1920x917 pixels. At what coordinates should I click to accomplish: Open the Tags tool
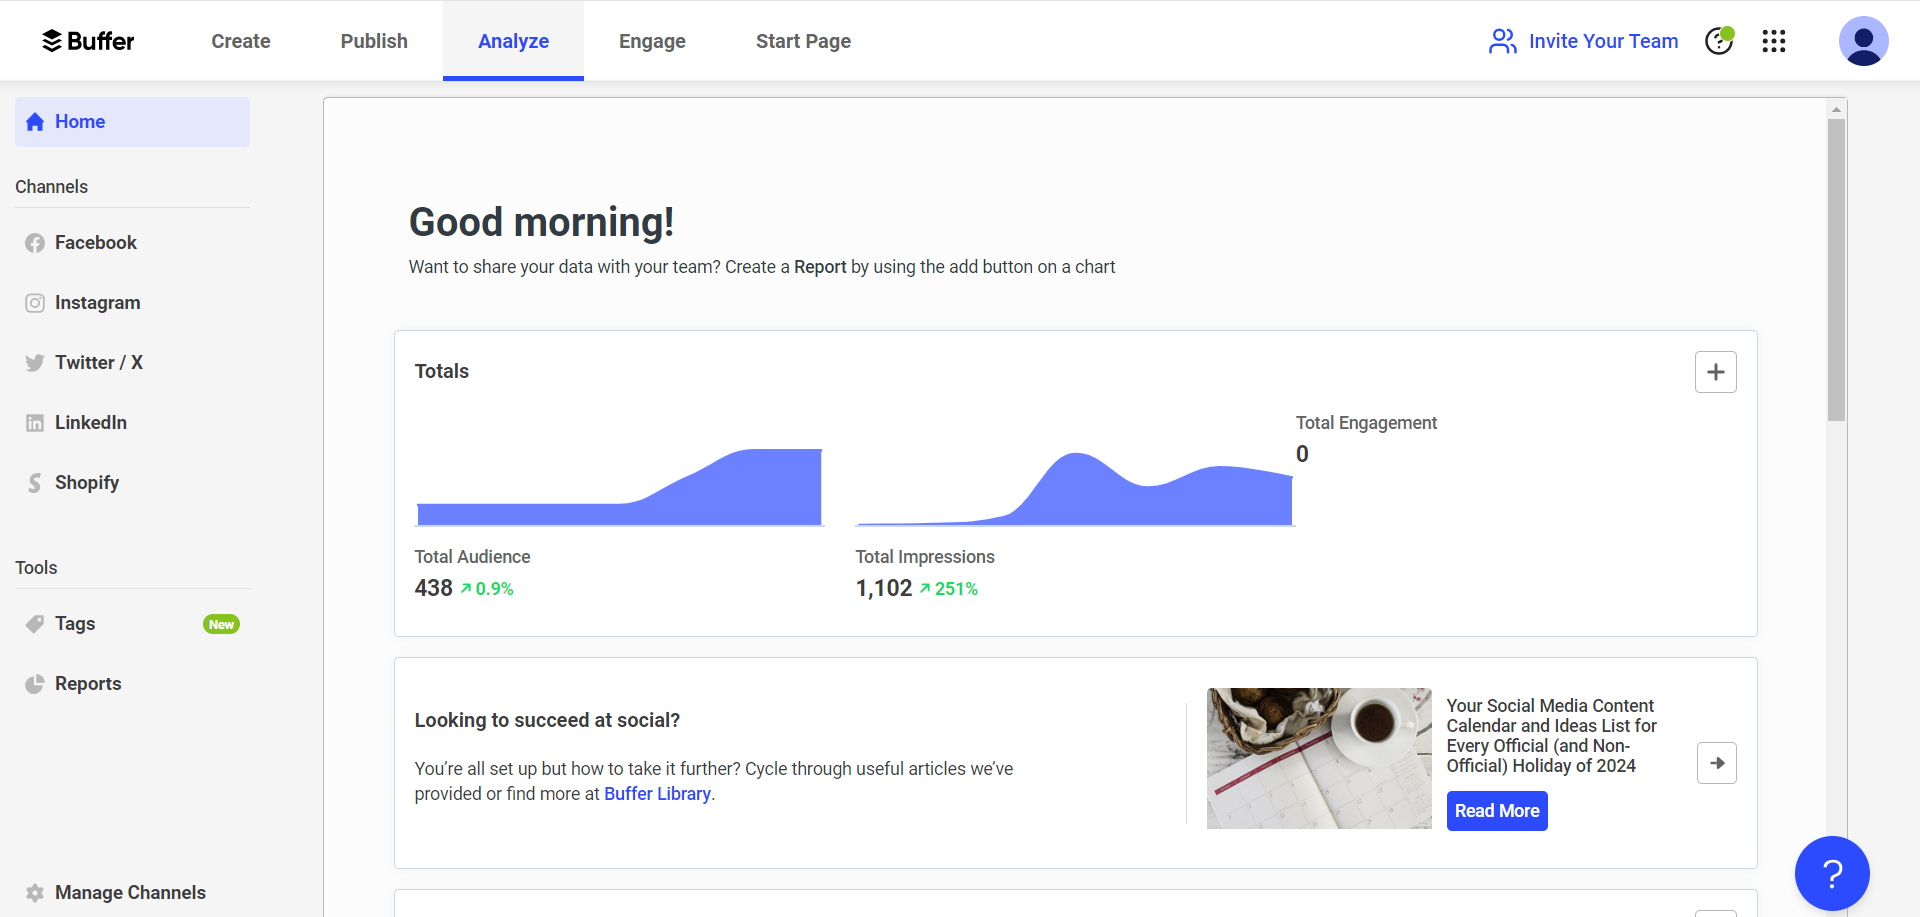pyautogui.click(x=75, y=624)
